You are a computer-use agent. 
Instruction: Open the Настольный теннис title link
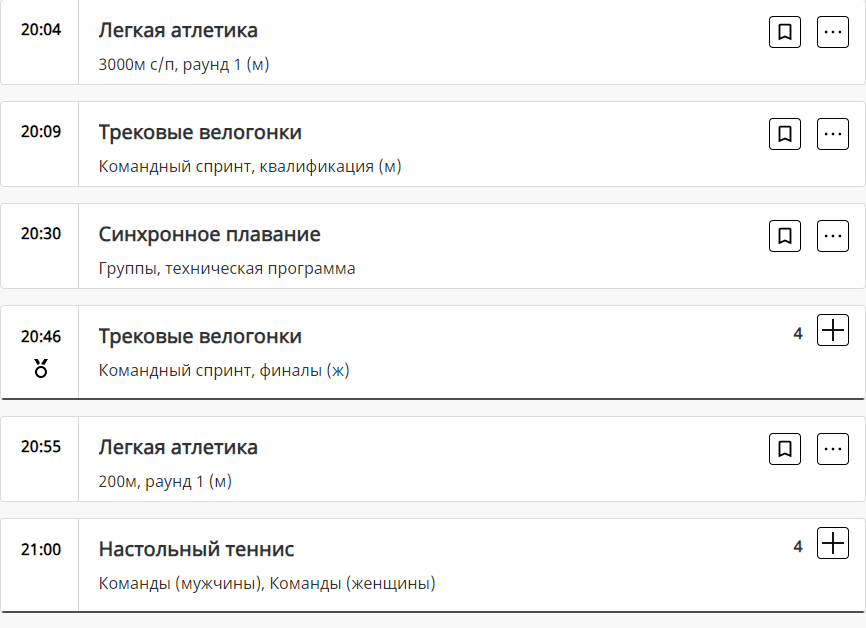point(196,549)
